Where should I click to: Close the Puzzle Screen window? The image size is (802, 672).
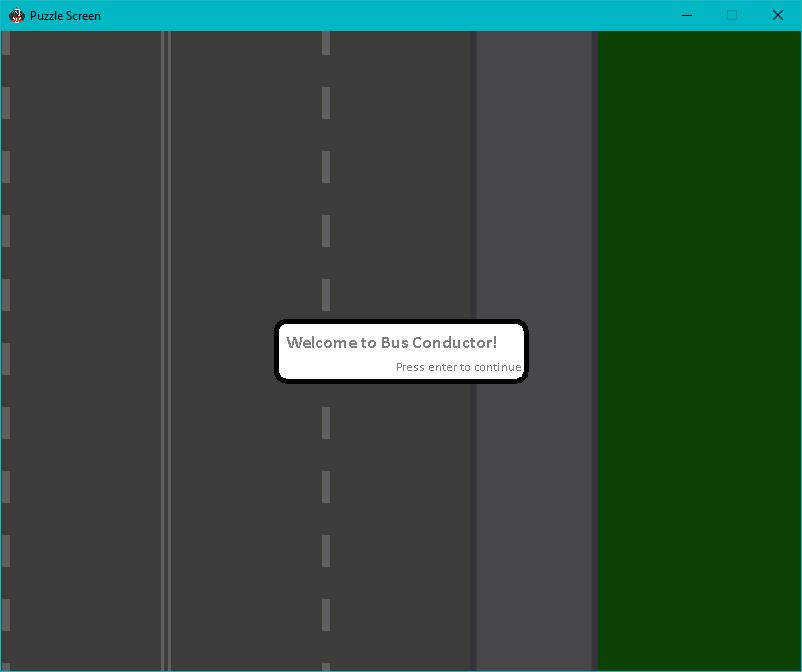coord(777,15)
